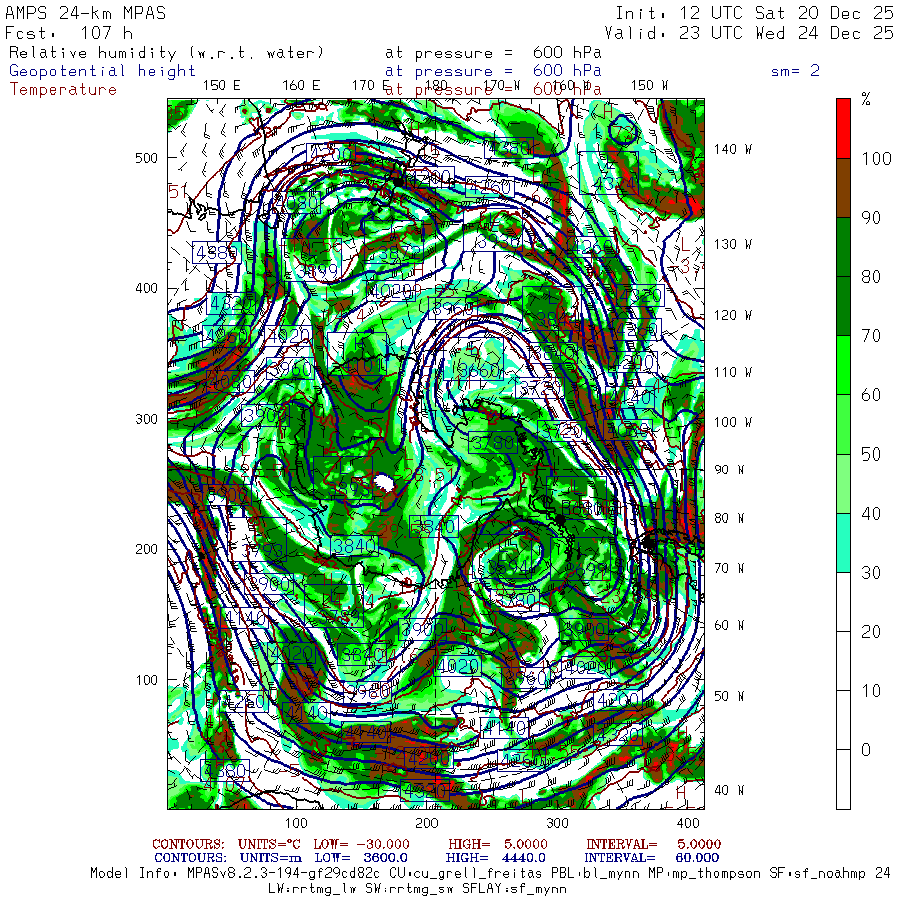Click the colorbar '20' value label
This screenshot has height=900, width=900.
[871, 631]
